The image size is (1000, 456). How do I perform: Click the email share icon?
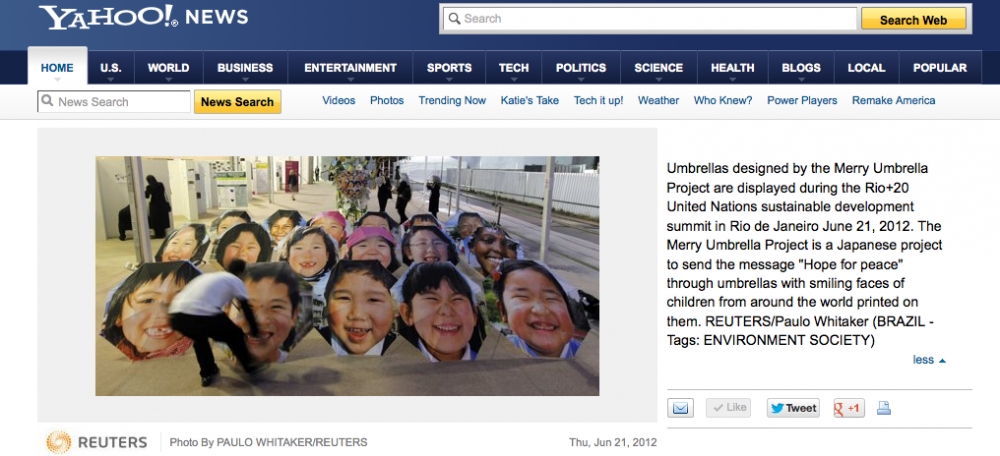680,408
